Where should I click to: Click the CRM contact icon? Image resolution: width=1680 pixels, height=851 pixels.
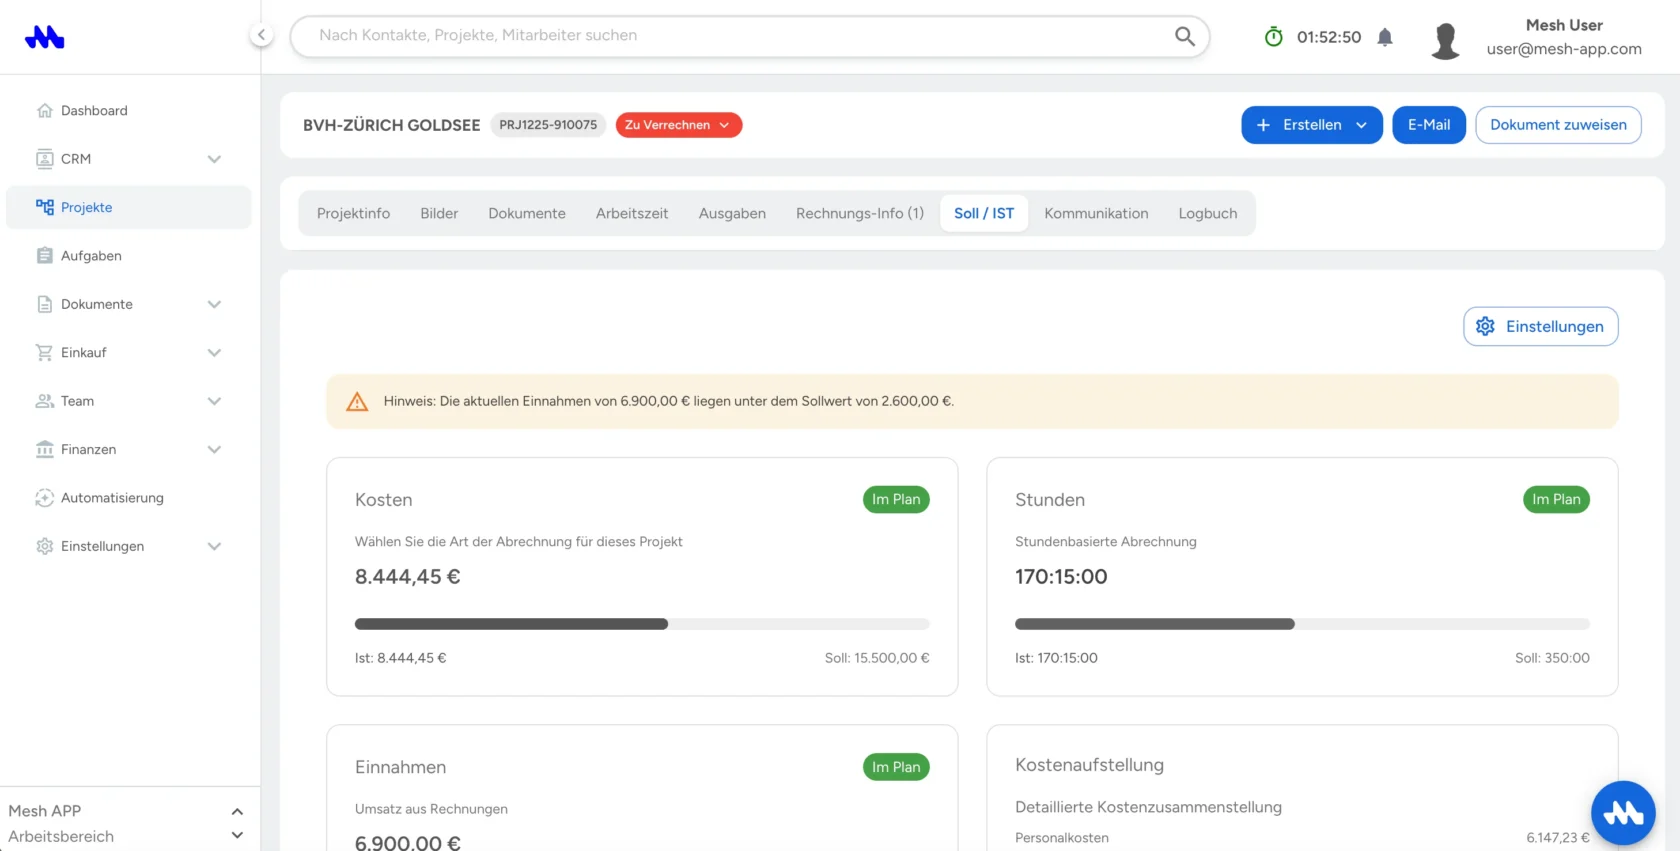coord(44,159)
